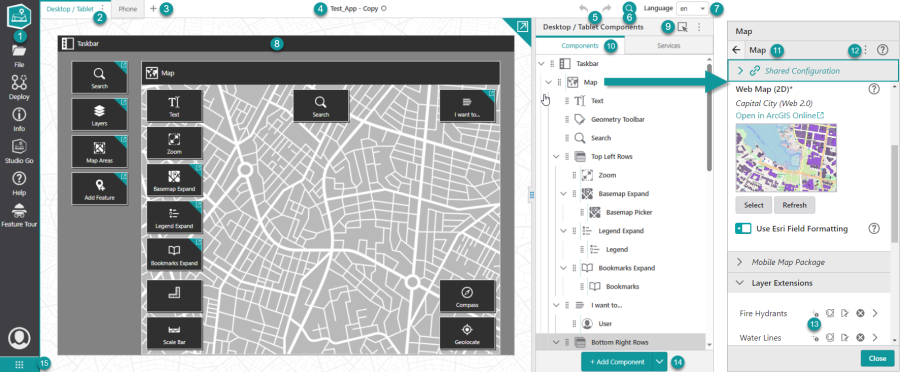Select the Compass component on canvas
This screenshot has width=900, height=372.
coord(467,296)
